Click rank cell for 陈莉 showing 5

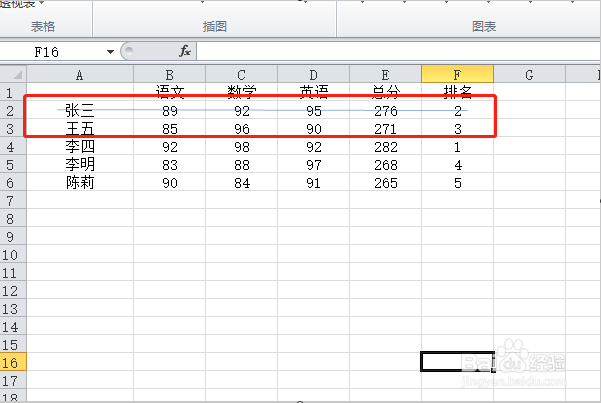click(457, 183)
